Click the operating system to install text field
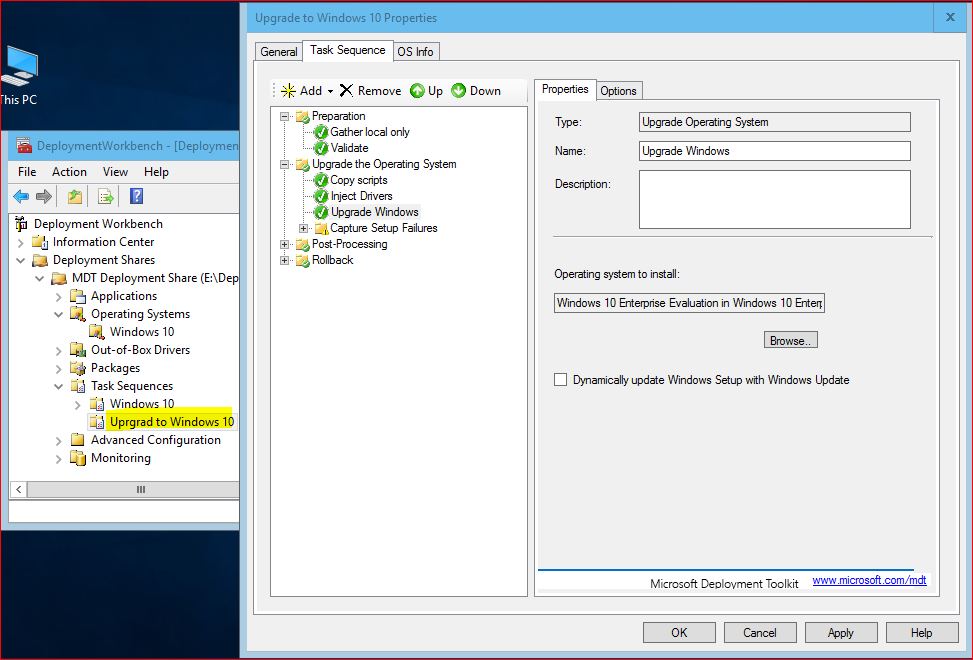This screenshot has width=973, height=660. coord(688,302)
